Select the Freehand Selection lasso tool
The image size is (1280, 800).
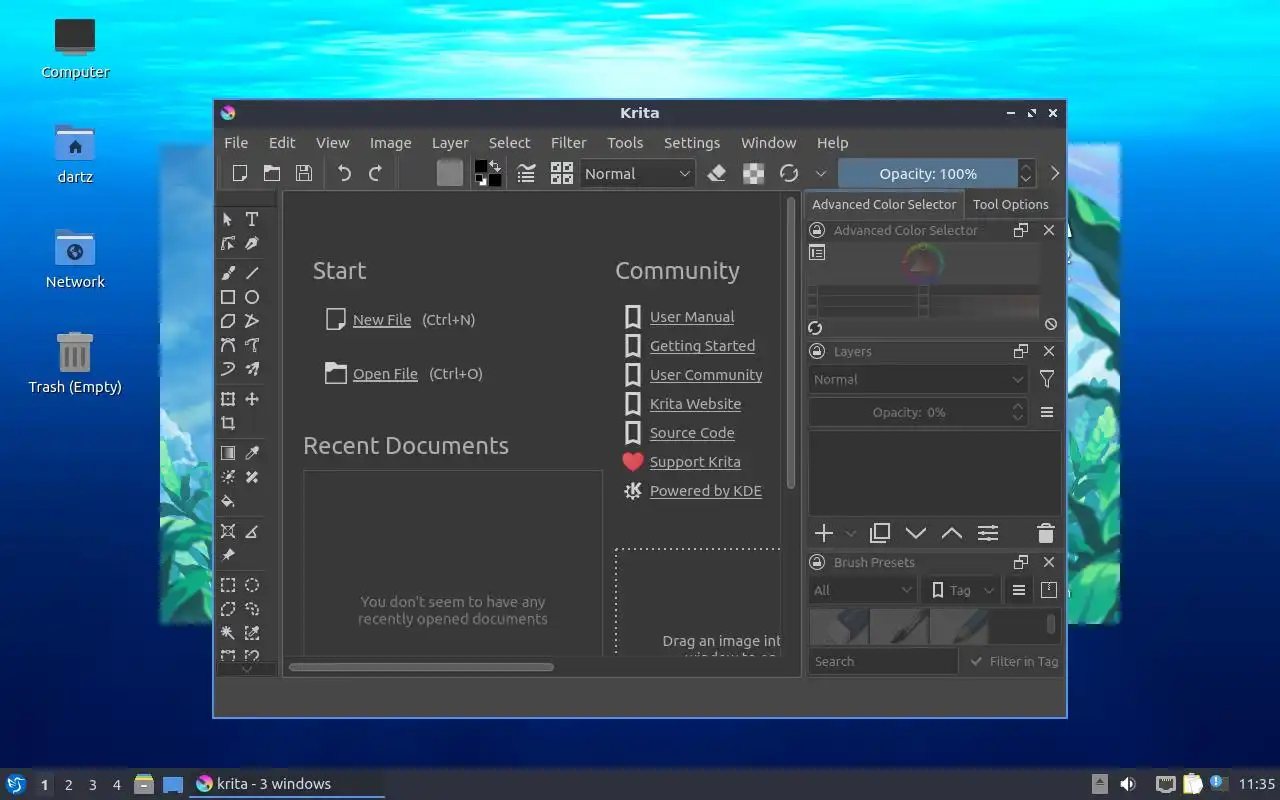(252, 609)
